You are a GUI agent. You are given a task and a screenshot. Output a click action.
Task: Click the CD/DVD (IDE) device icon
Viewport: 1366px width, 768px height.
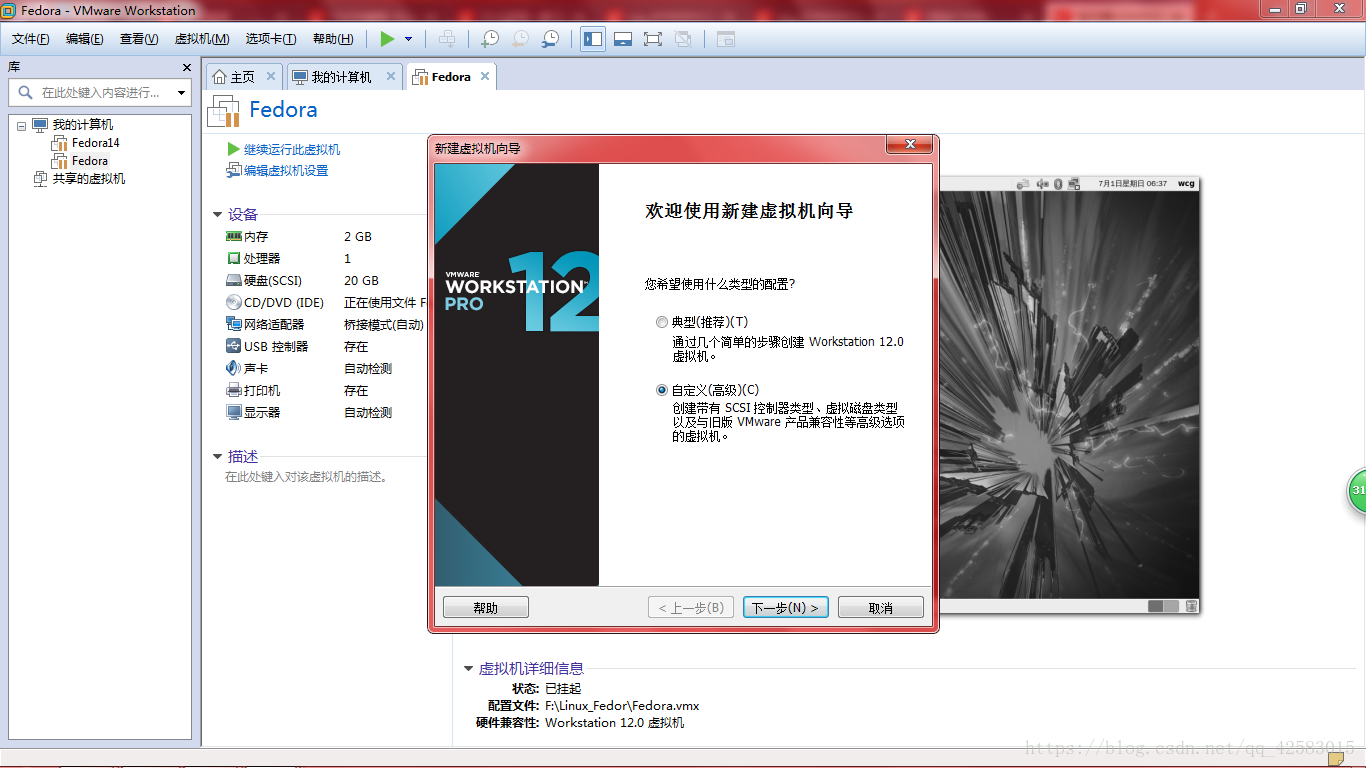point(234,303)
